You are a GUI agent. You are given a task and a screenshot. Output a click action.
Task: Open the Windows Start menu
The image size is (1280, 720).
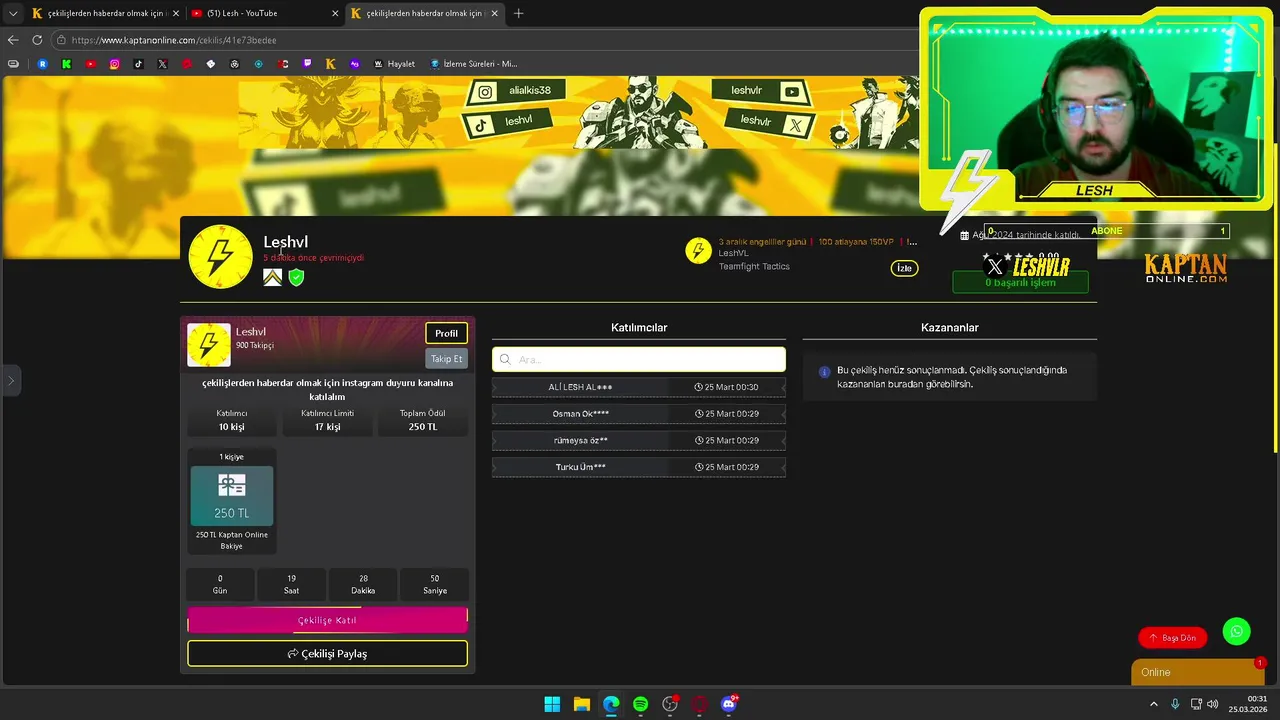pyautogui.click(x=552, y=704)
